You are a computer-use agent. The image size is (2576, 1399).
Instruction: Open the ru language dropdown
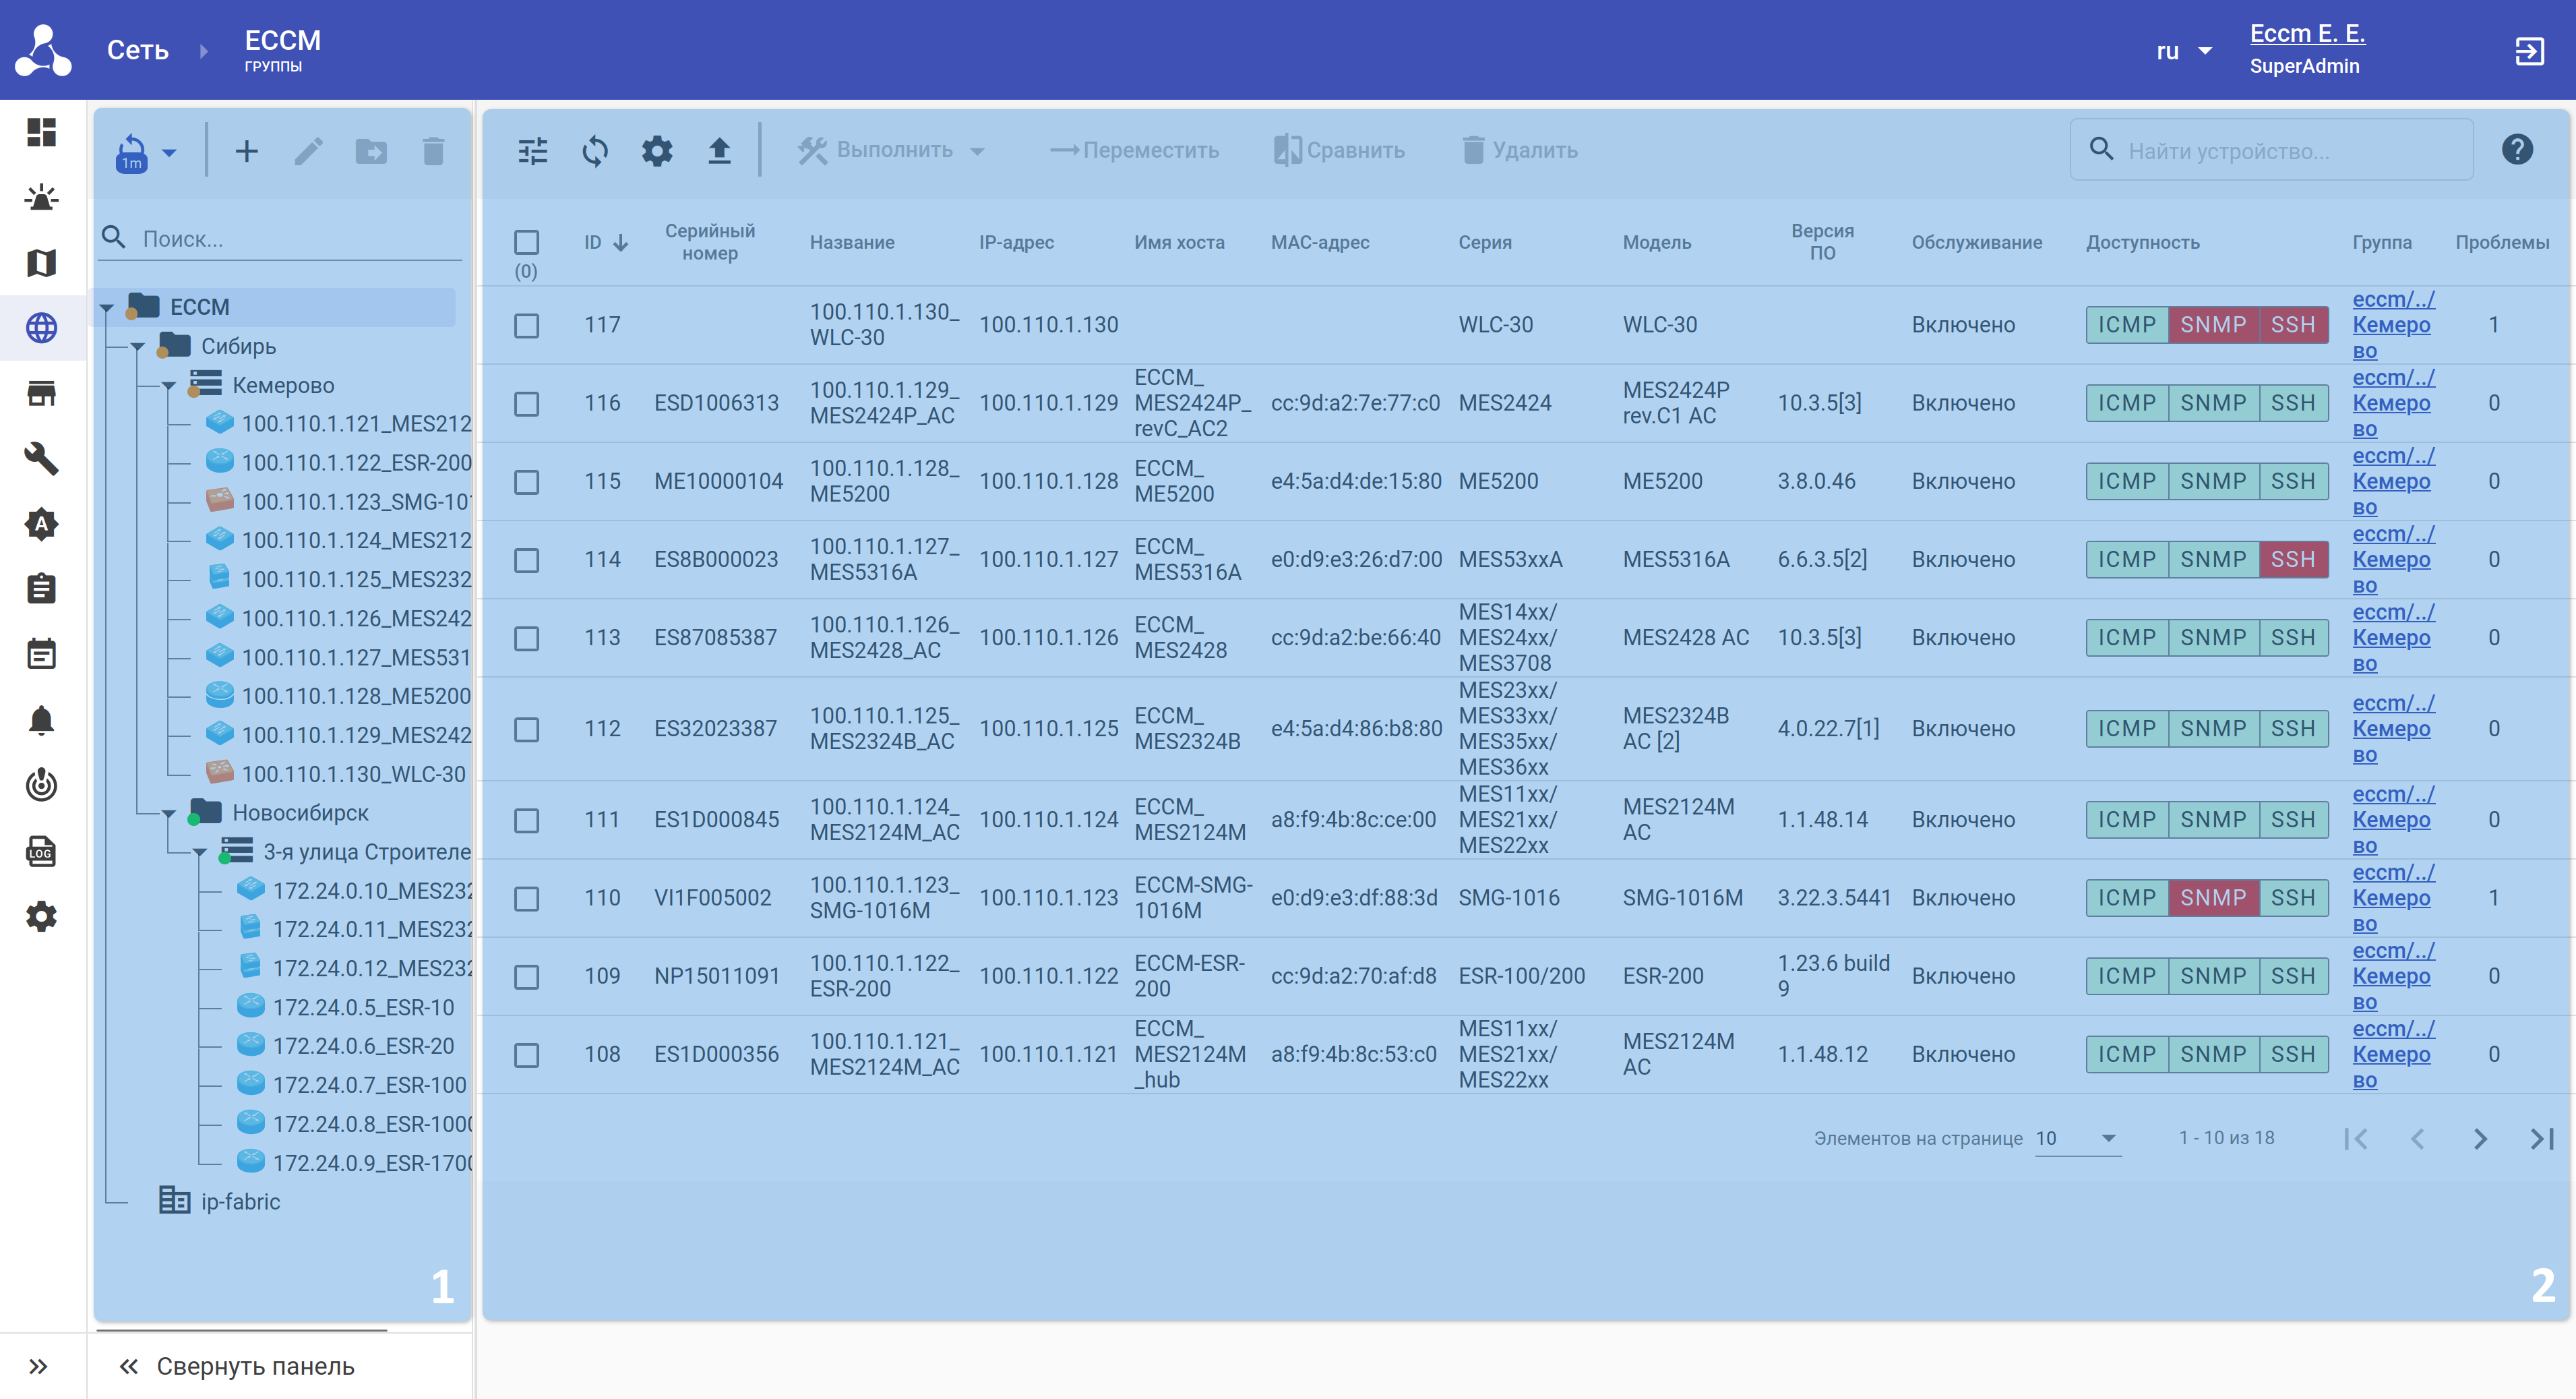click(2183, 51)
